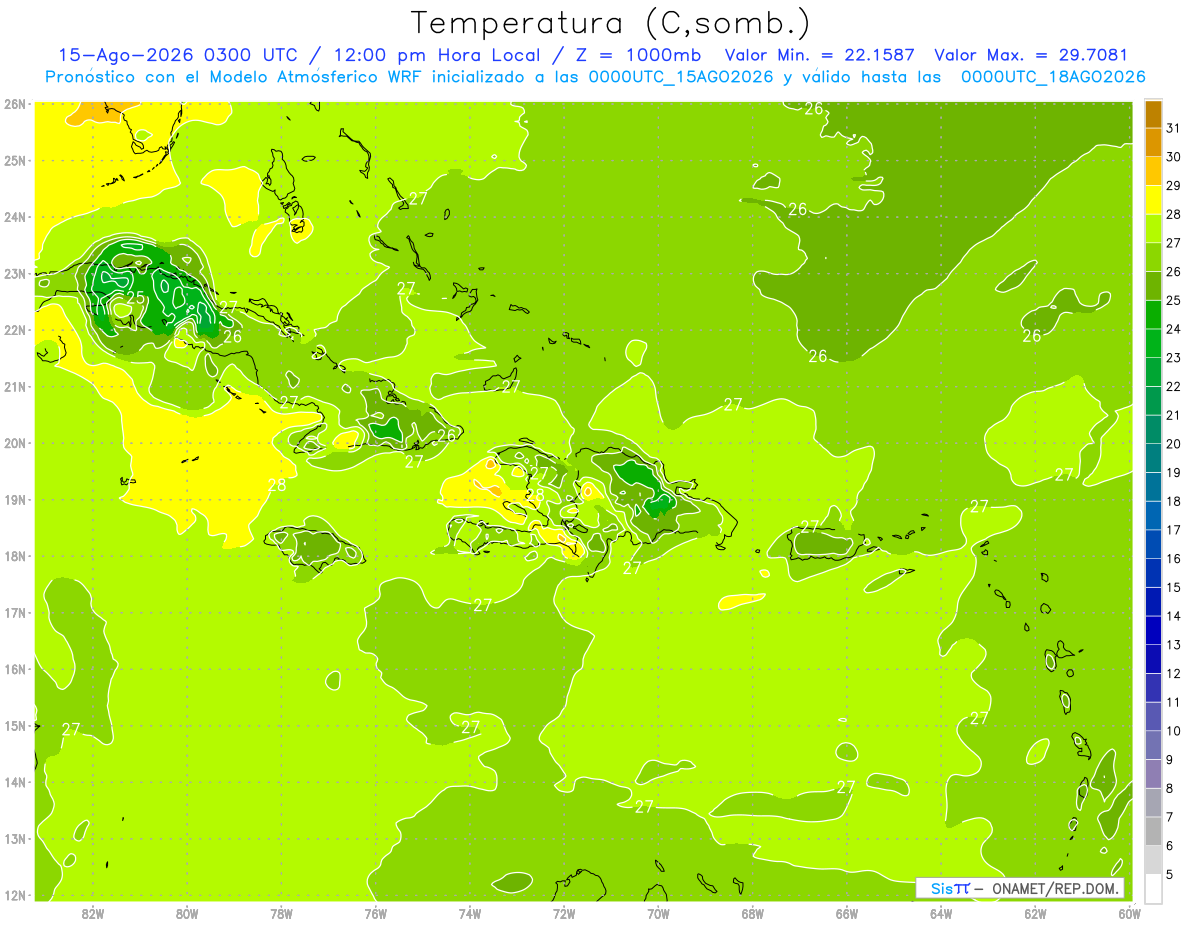Click the 14N latitude axis label
Viewport: 1200px width, 927px height.
click(x=14, y=782)
